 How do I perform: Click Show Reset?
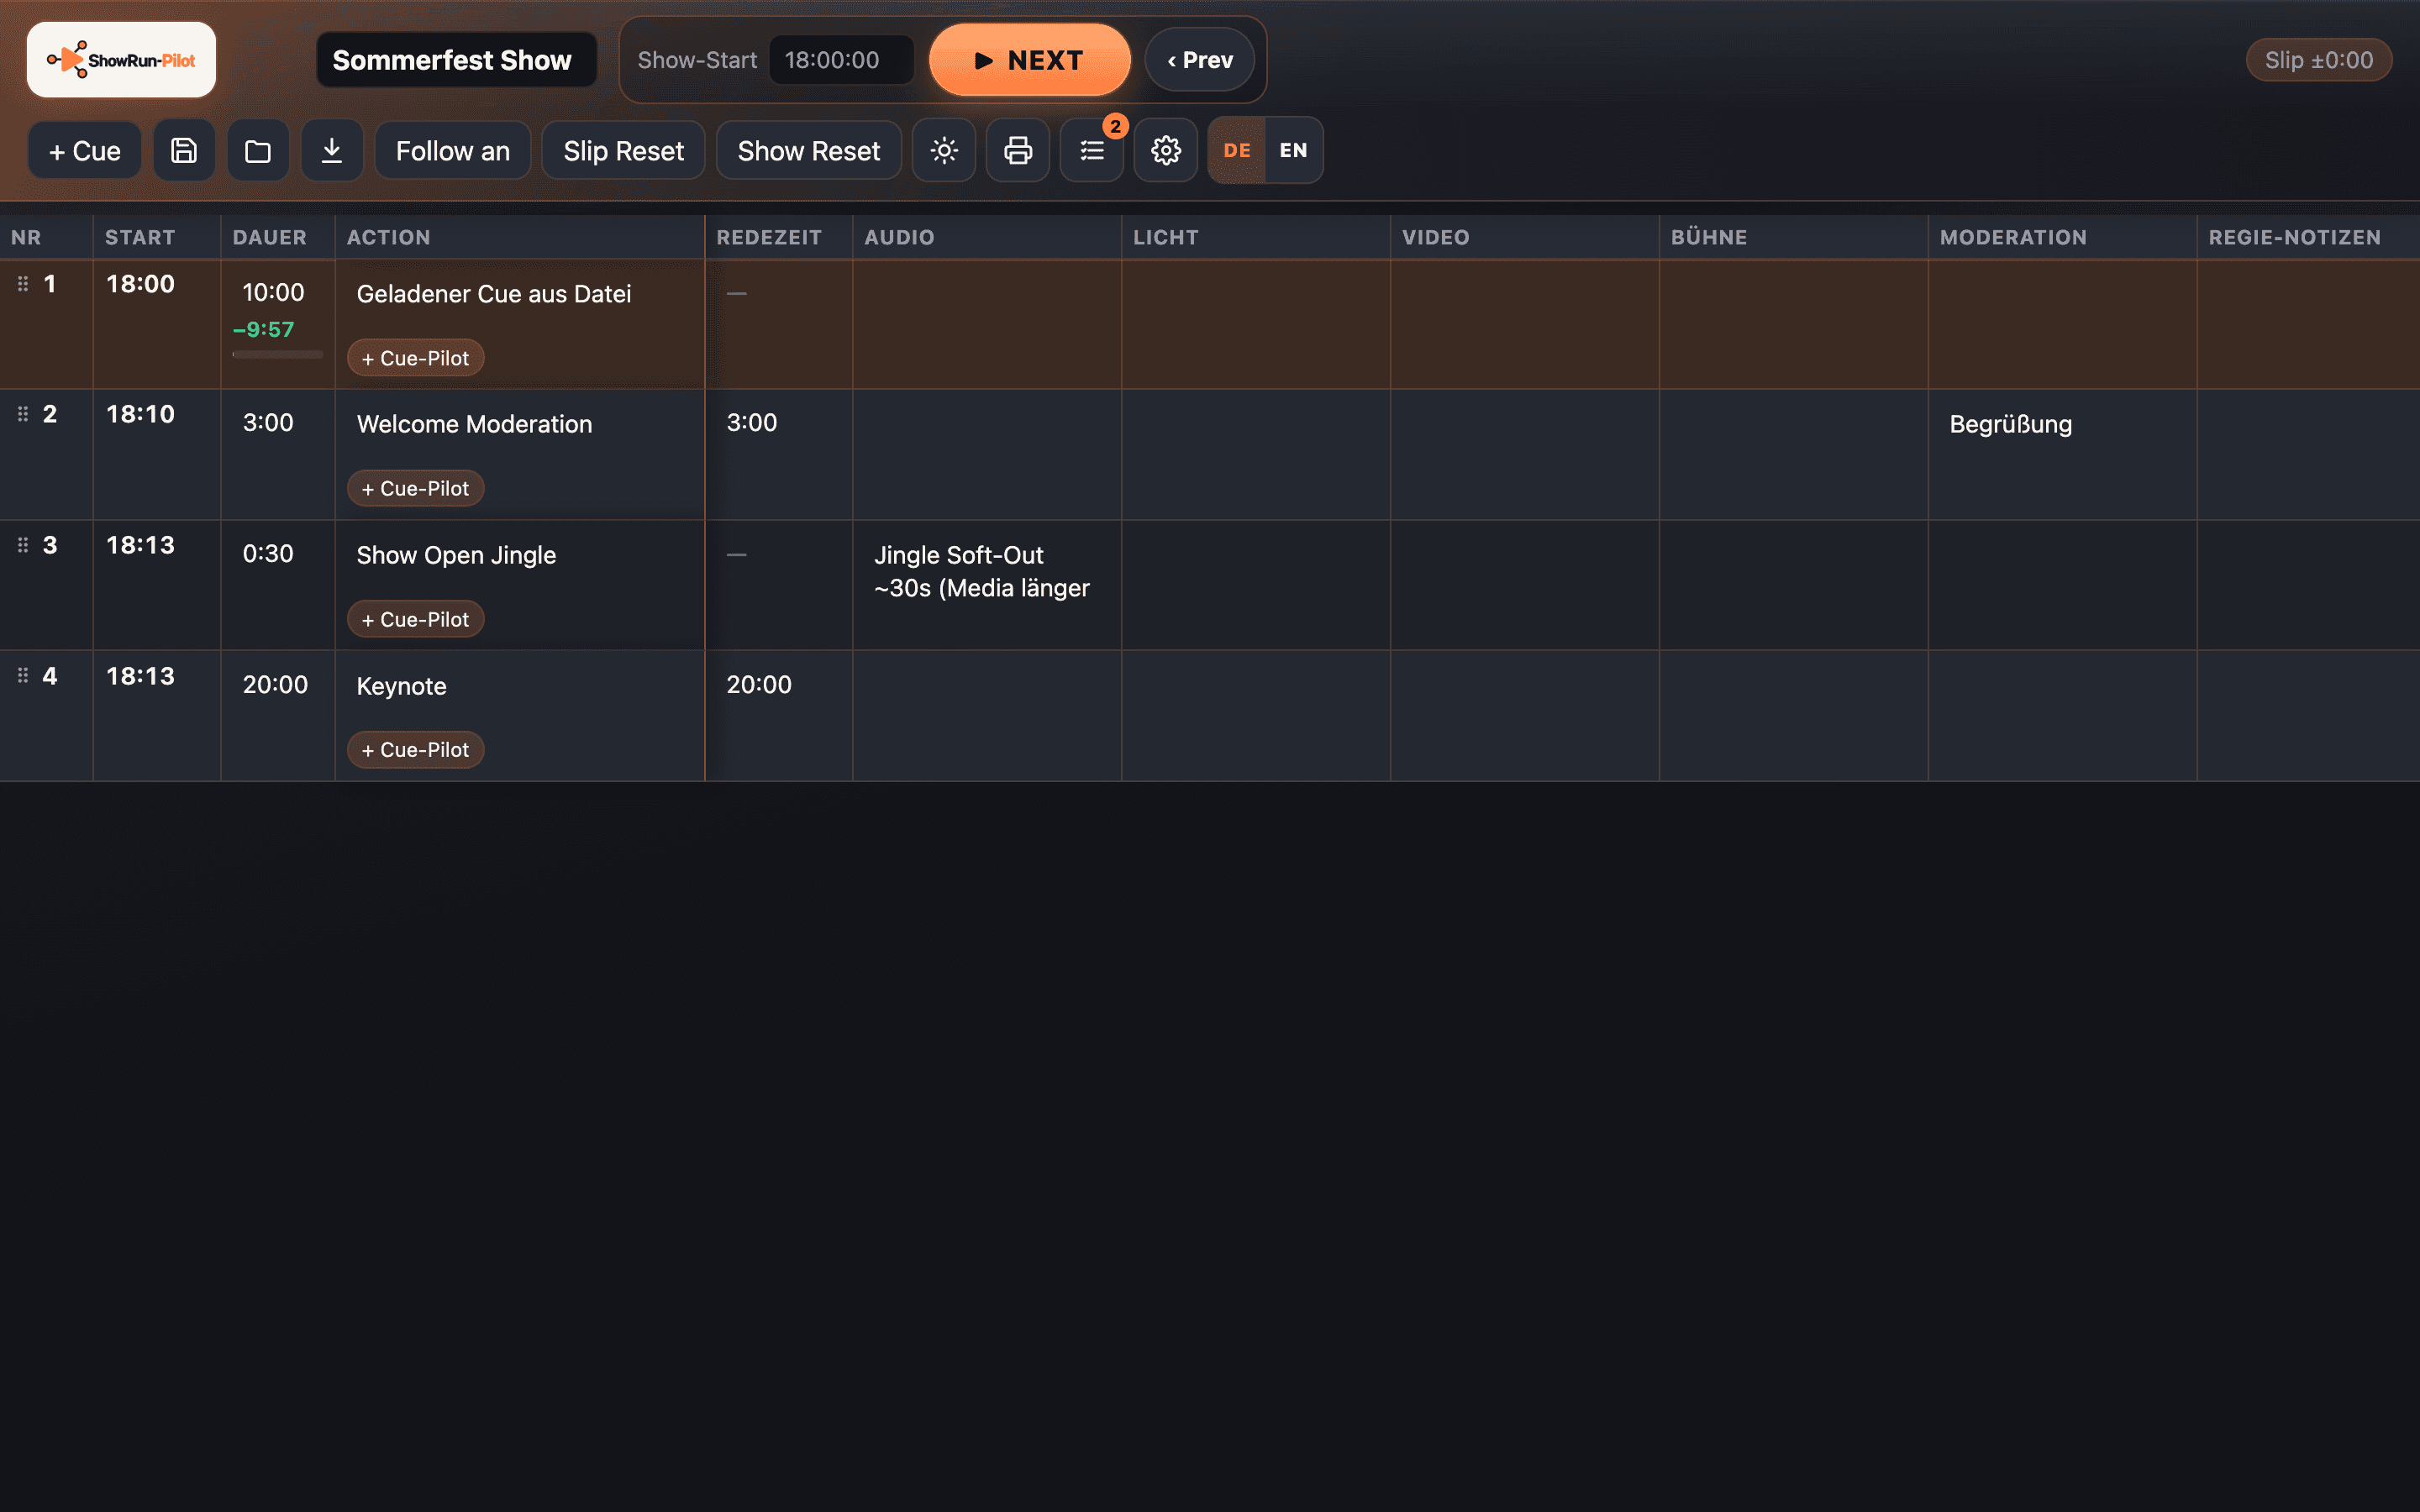[809, 151]
